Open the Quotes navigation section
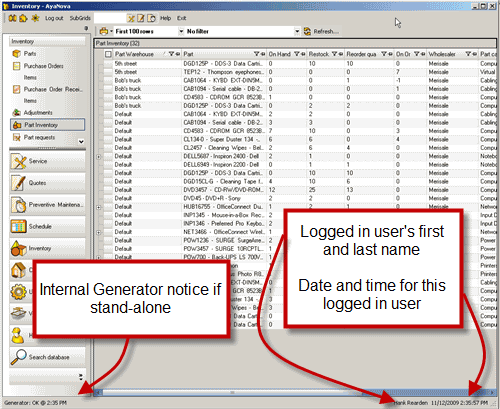The width and height of the screenshot is (500, 409). click(47, 183)
